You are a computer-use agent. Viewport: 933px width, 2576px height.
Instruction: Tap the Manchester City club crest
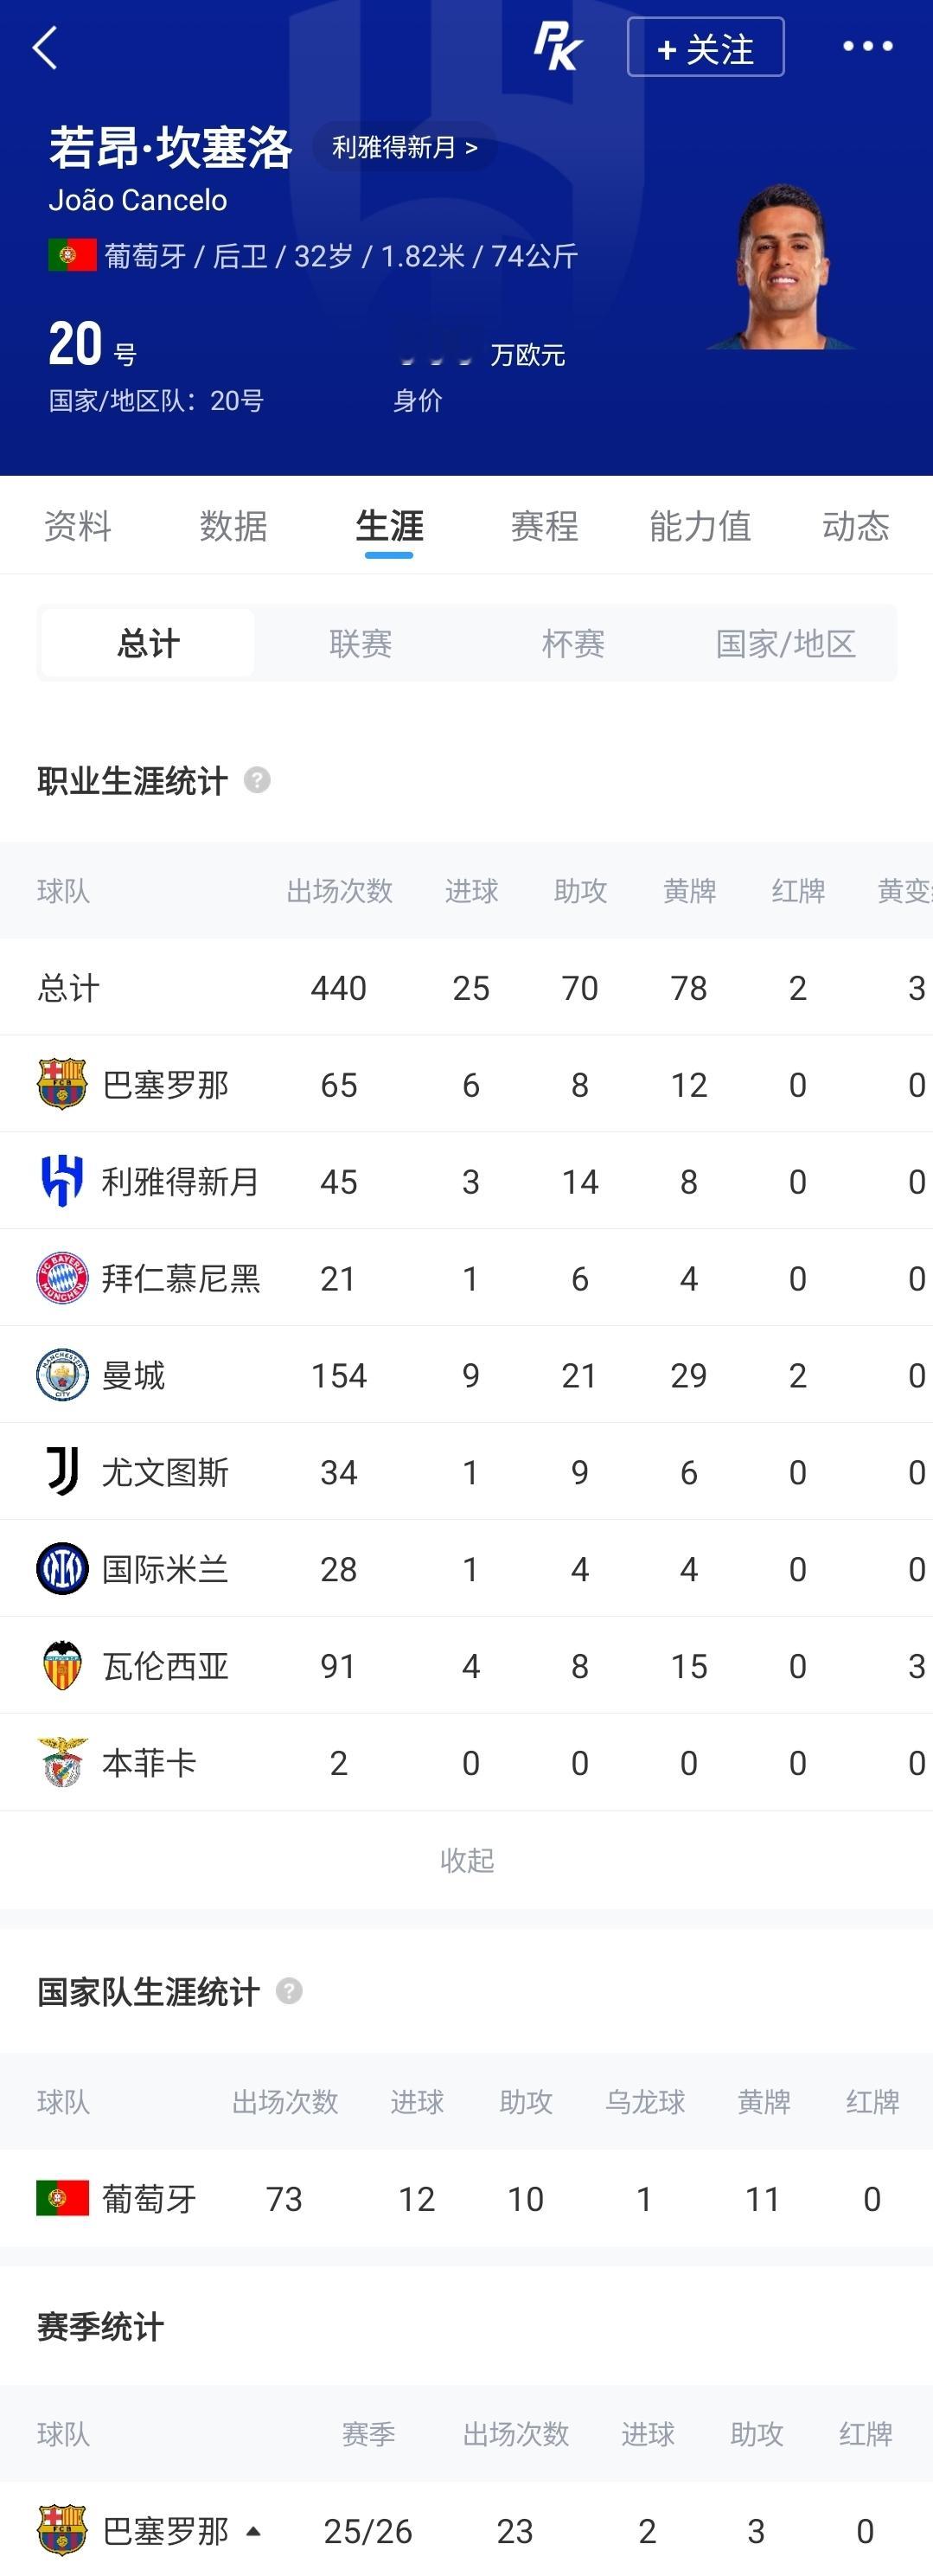[62, 1375]
